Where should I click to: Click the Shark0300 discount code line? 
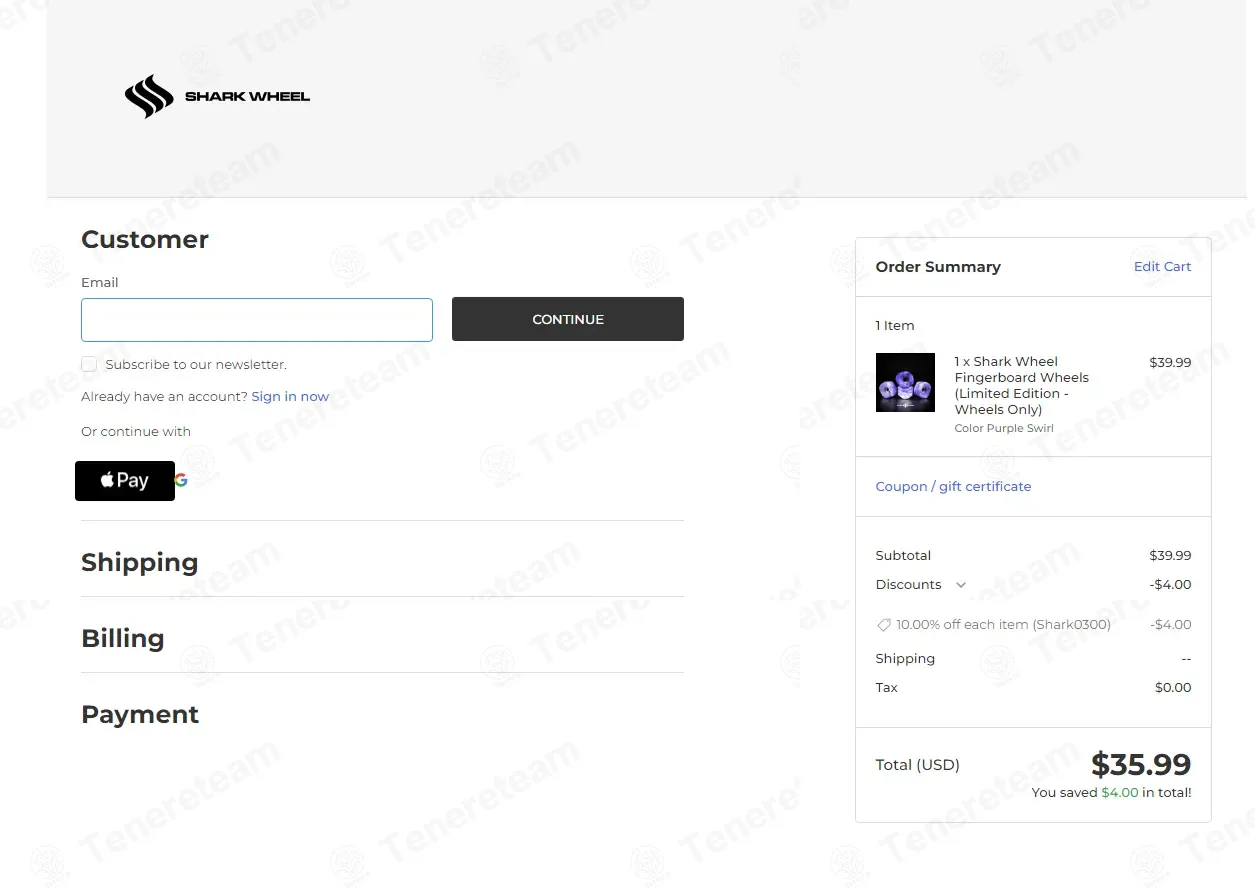click(x=1003, y=625)
